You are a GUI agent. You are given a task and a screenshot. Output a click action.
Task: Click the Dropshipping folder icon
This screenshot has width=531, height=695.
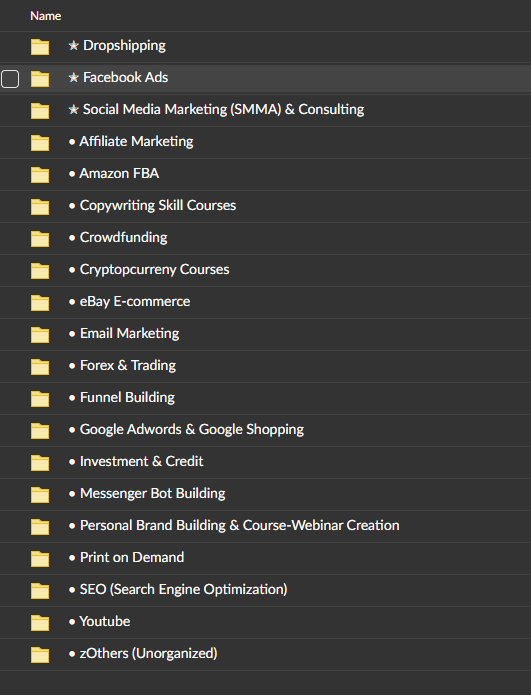click(x=40, y=47)
